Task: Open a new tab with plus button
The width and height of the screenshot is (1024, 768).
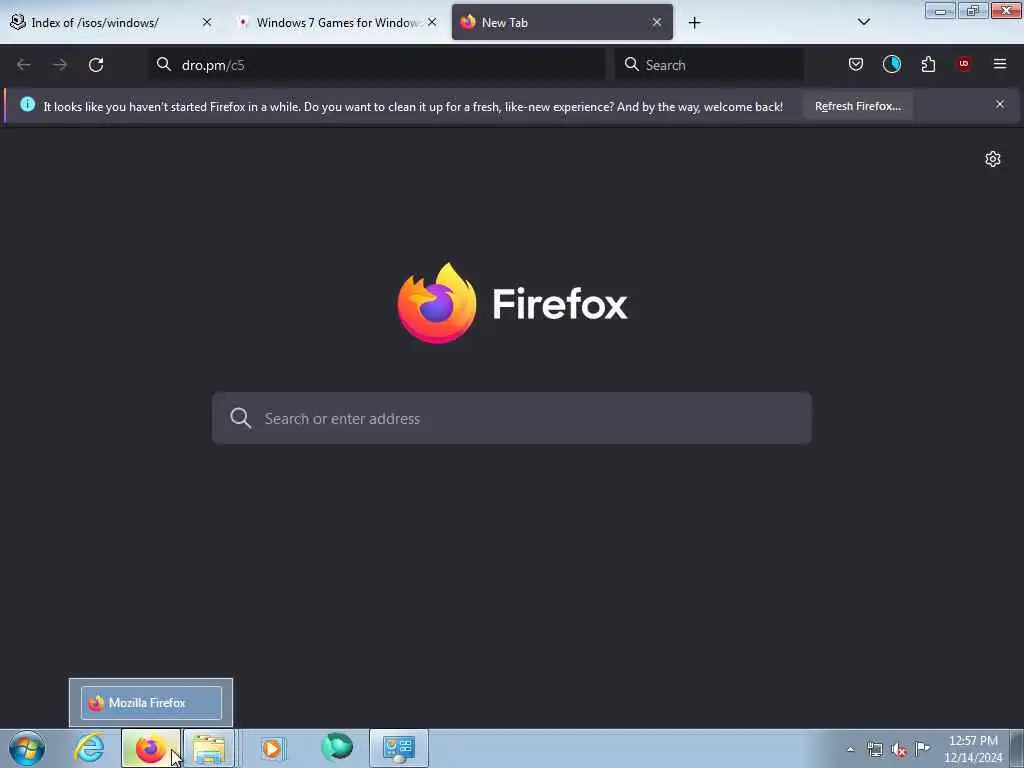Action: pos(694,23)
